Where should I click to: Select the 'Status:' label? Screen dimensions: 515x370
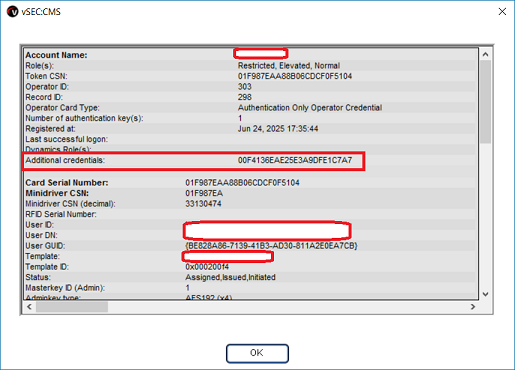(38, 277)
